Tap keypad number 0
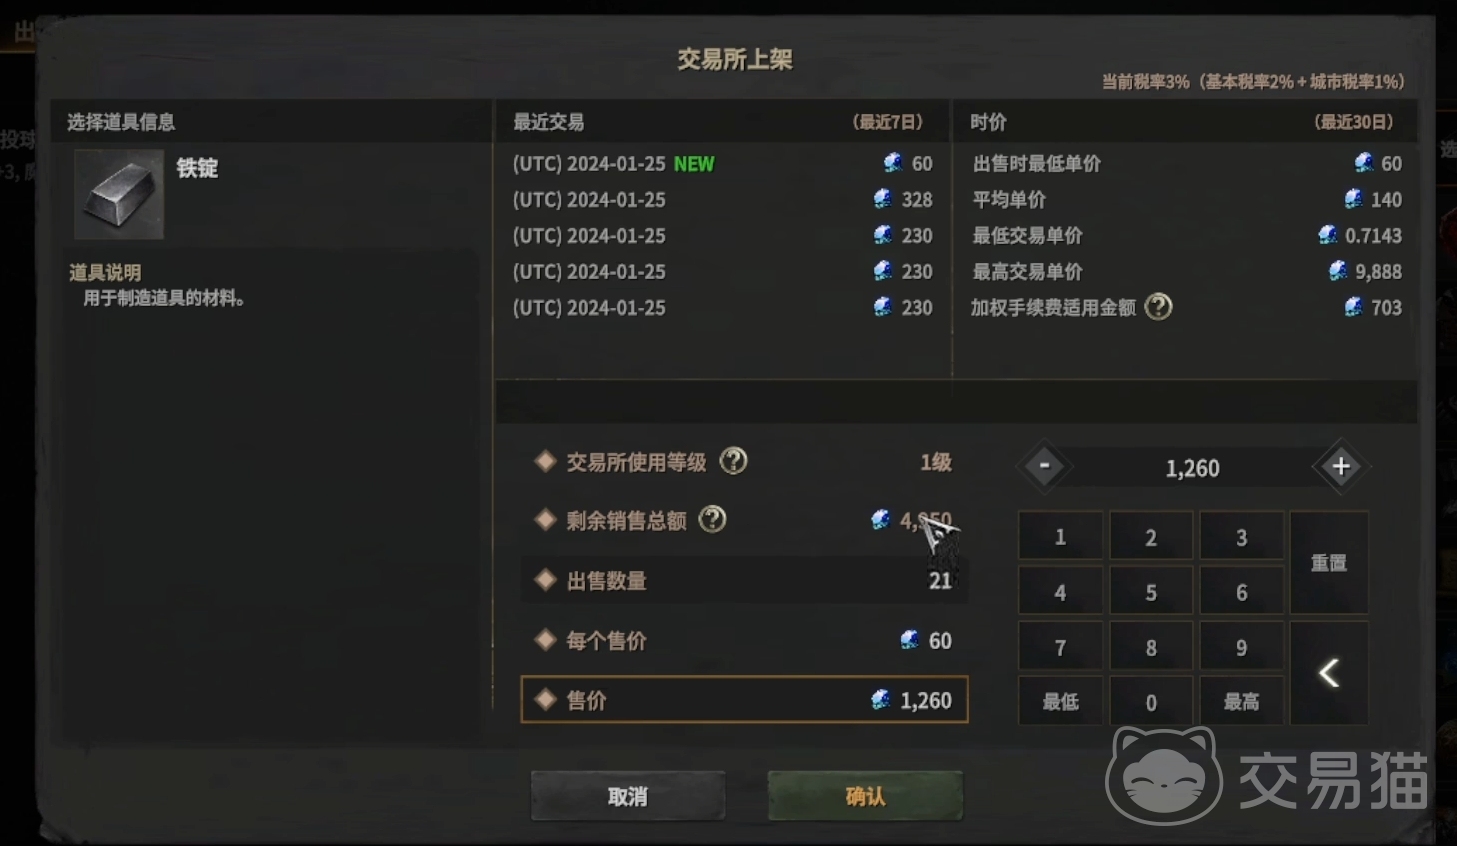1457x846 pixels. point(1151,701)
